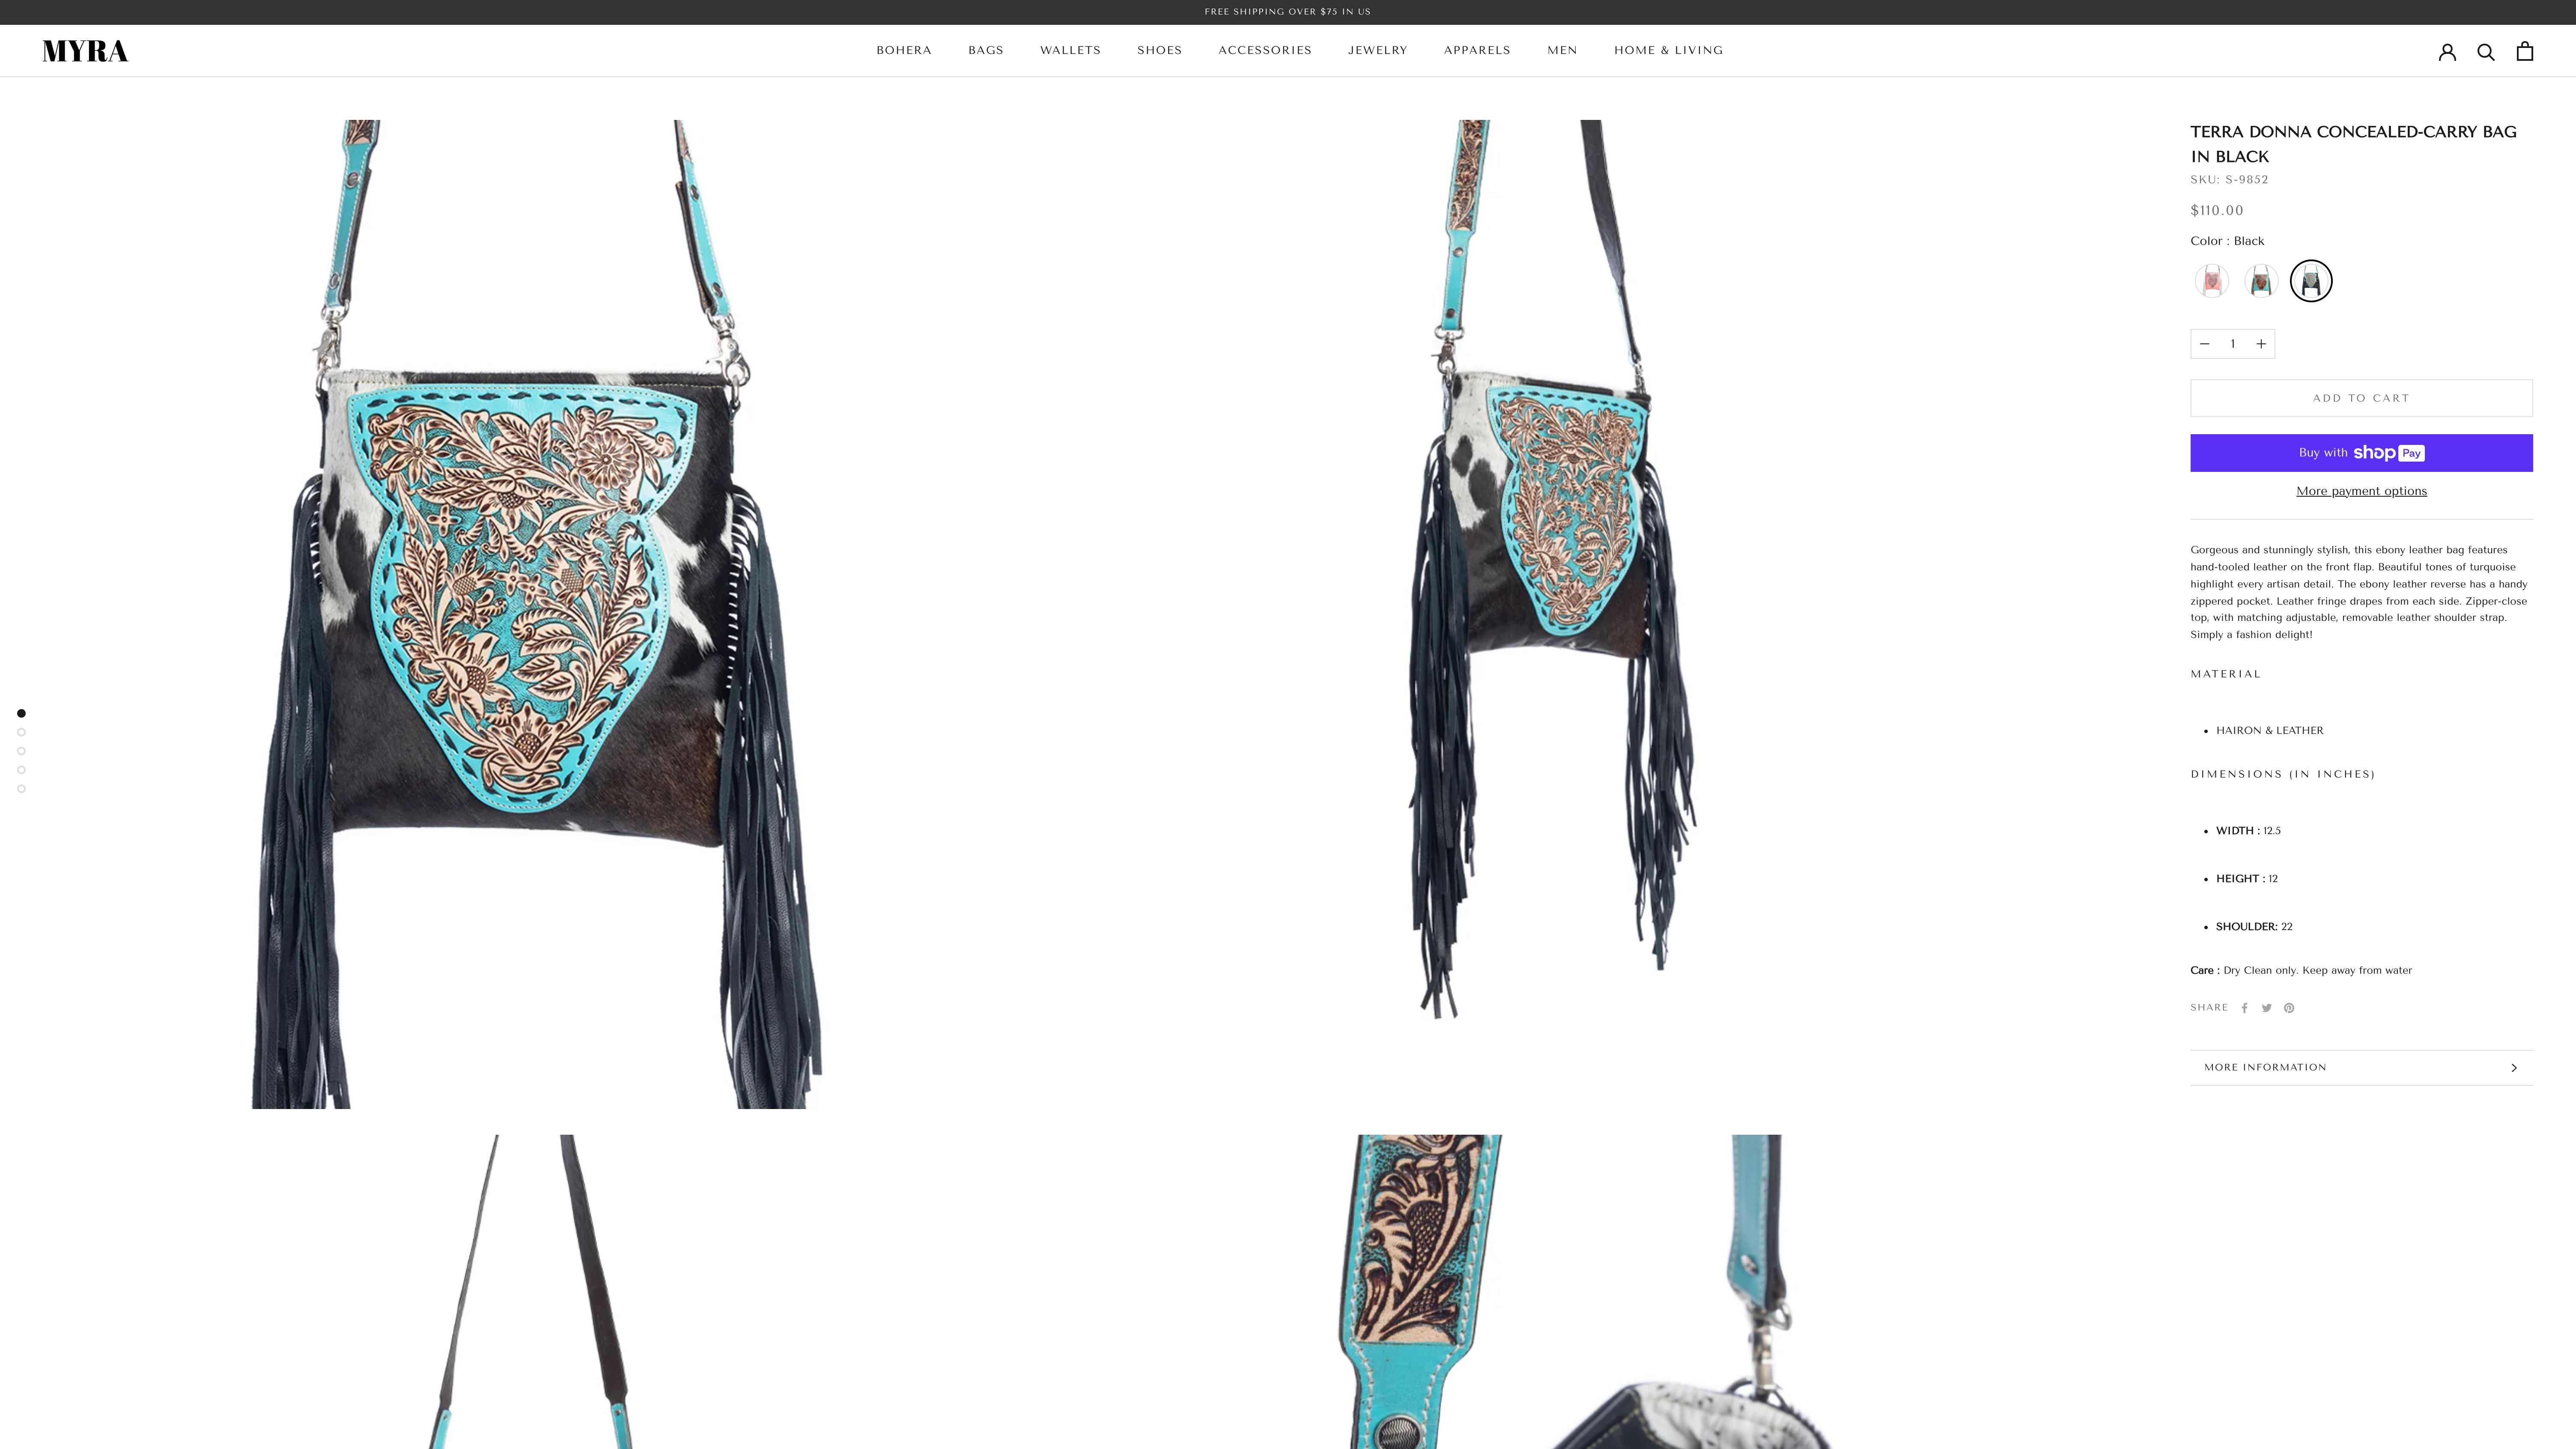This screenshot has width=2576, height=1449.
Task: Click the Care dry clean instructions
Action: (x=2301, y=971)
